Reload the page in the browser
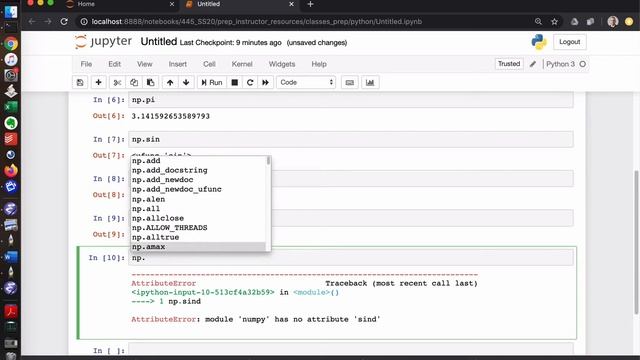 [x=64, y=22]
